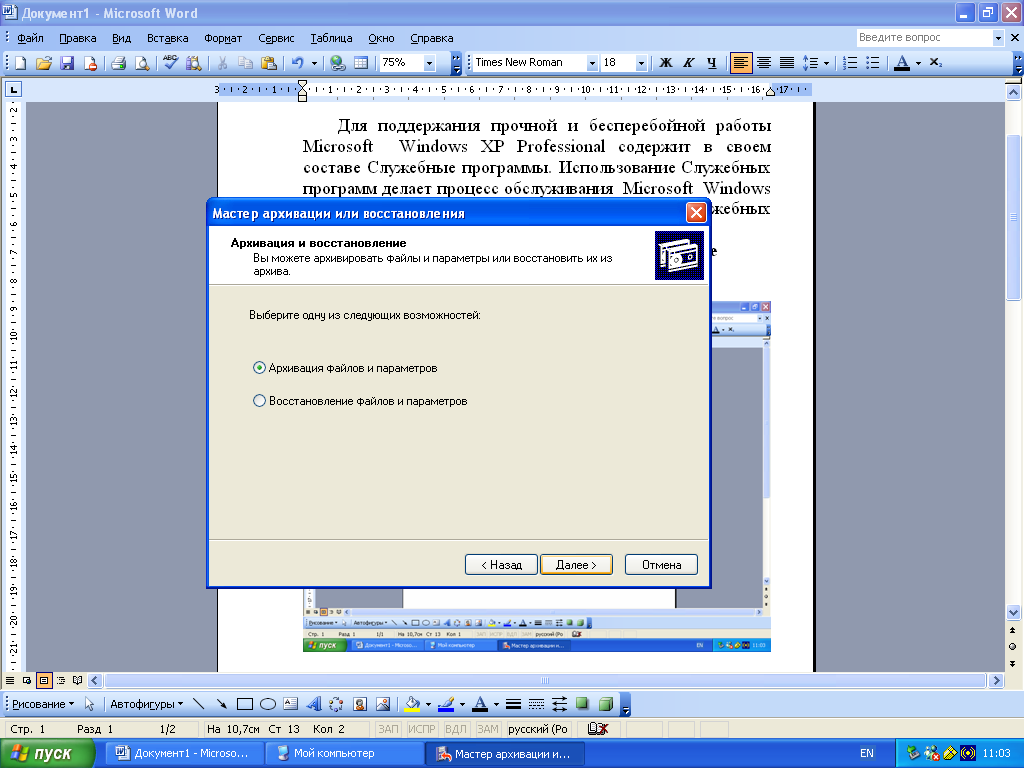Click the EN language indicator in taskbar

[x=867, y=754]
